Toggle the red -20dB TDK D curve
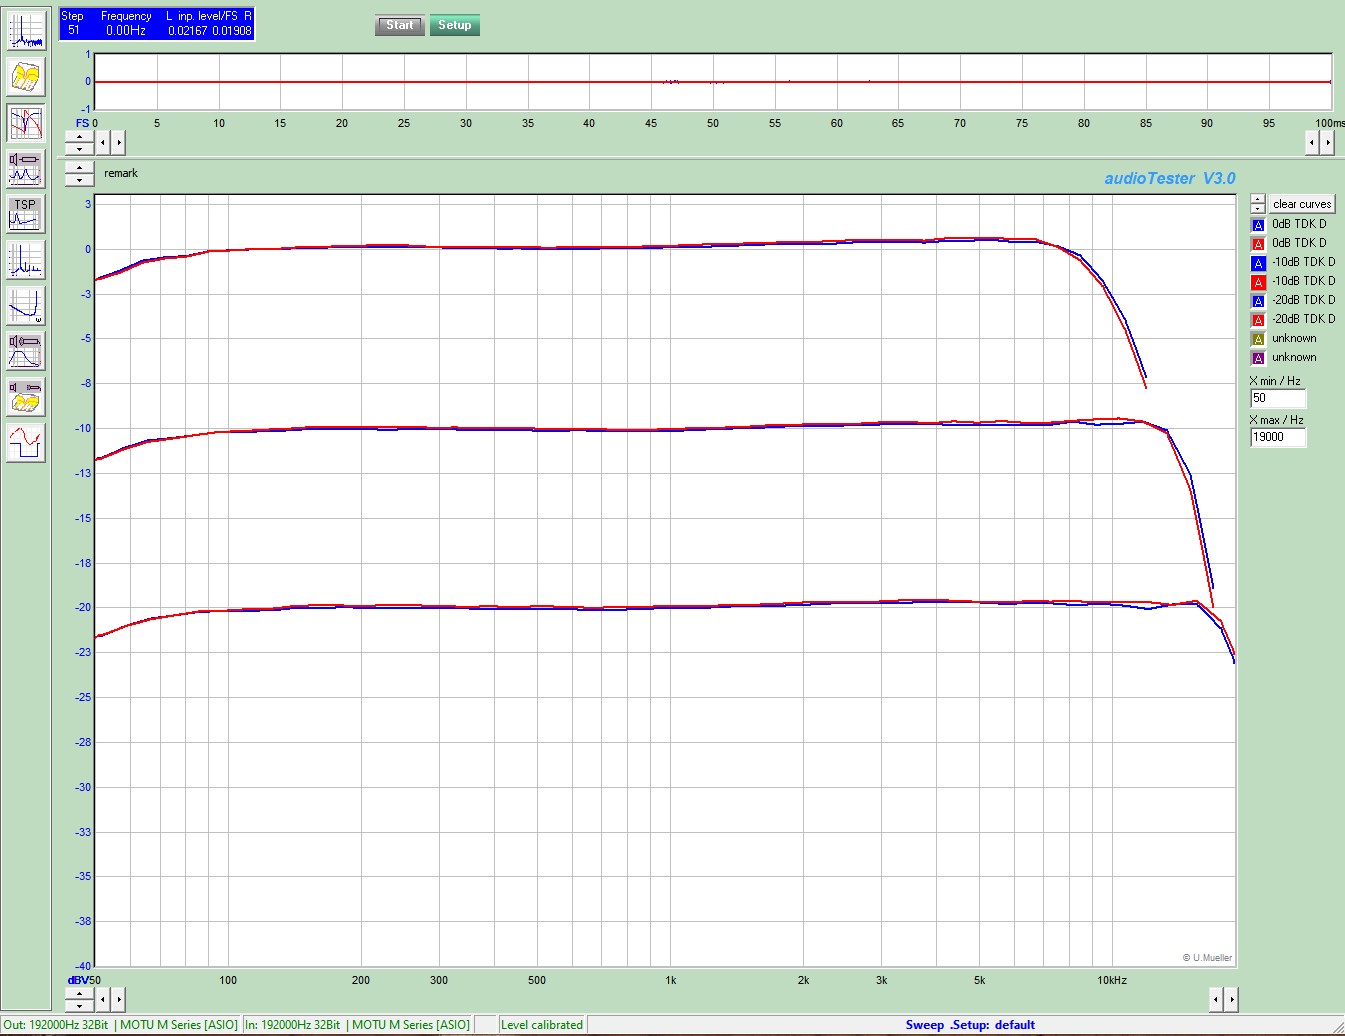Image resolution: width=1345 pixels, height=1036 pixels. pyautogui.click(x=1259, y=320)
